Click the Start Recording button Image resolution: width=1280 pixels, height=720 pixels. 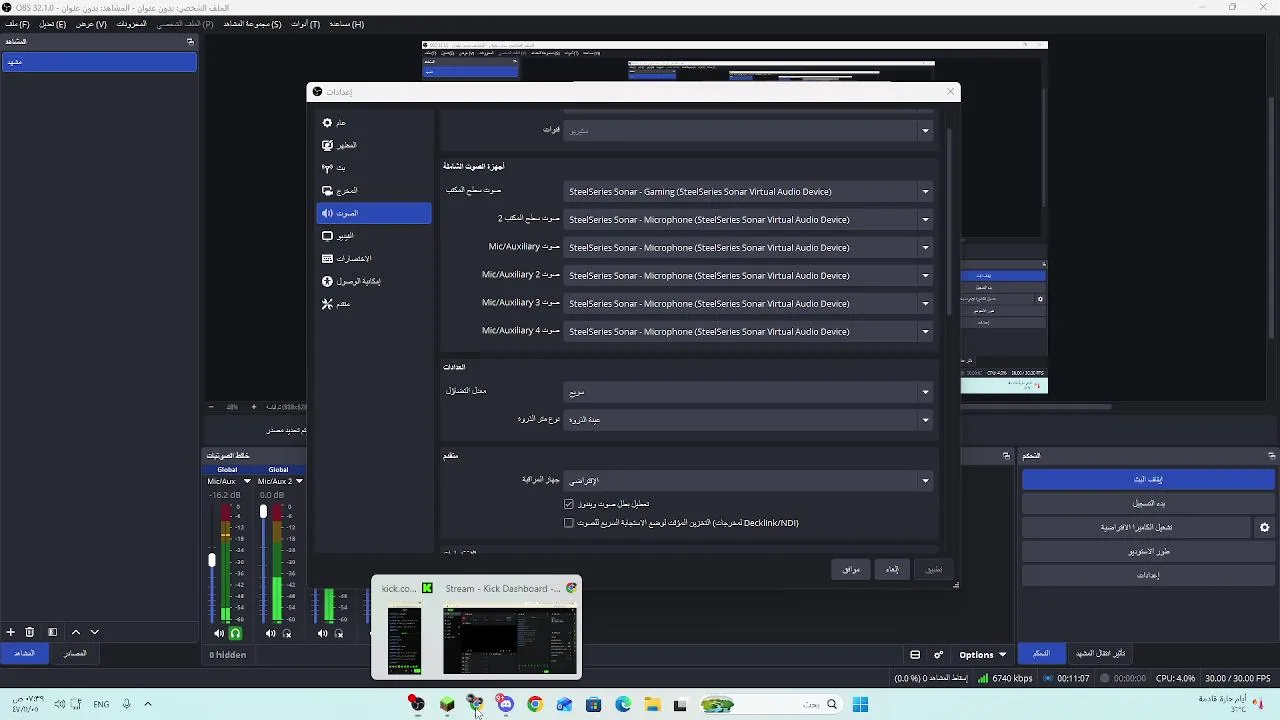pos(1148,503)
